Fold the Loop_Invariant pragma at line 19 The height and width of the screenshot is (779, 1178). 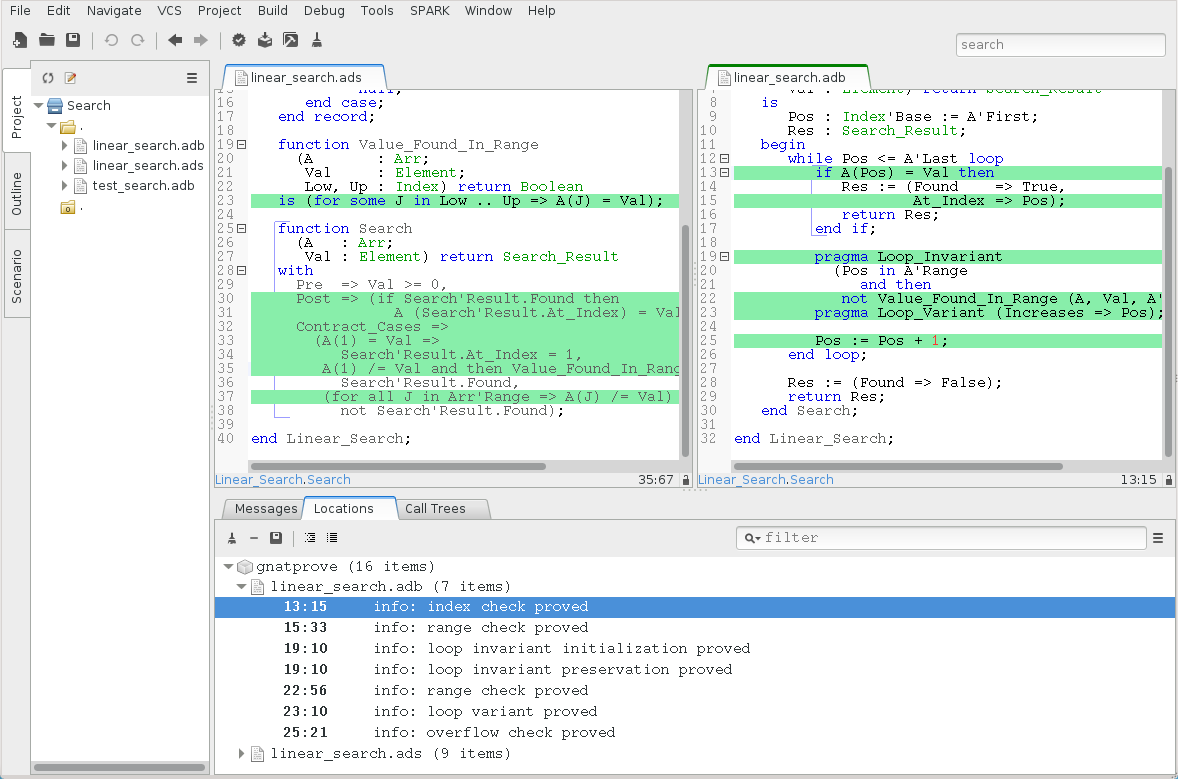coord(725,257)
